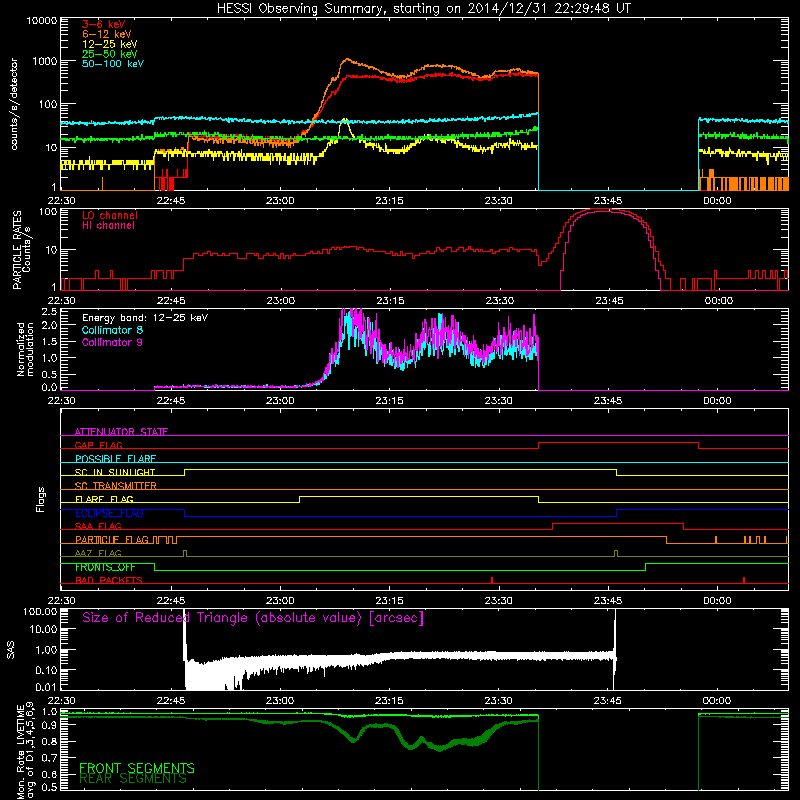Click the 12-25 keV yellow legend label
This screenshot has width=800, height=800.
point(109,44)
